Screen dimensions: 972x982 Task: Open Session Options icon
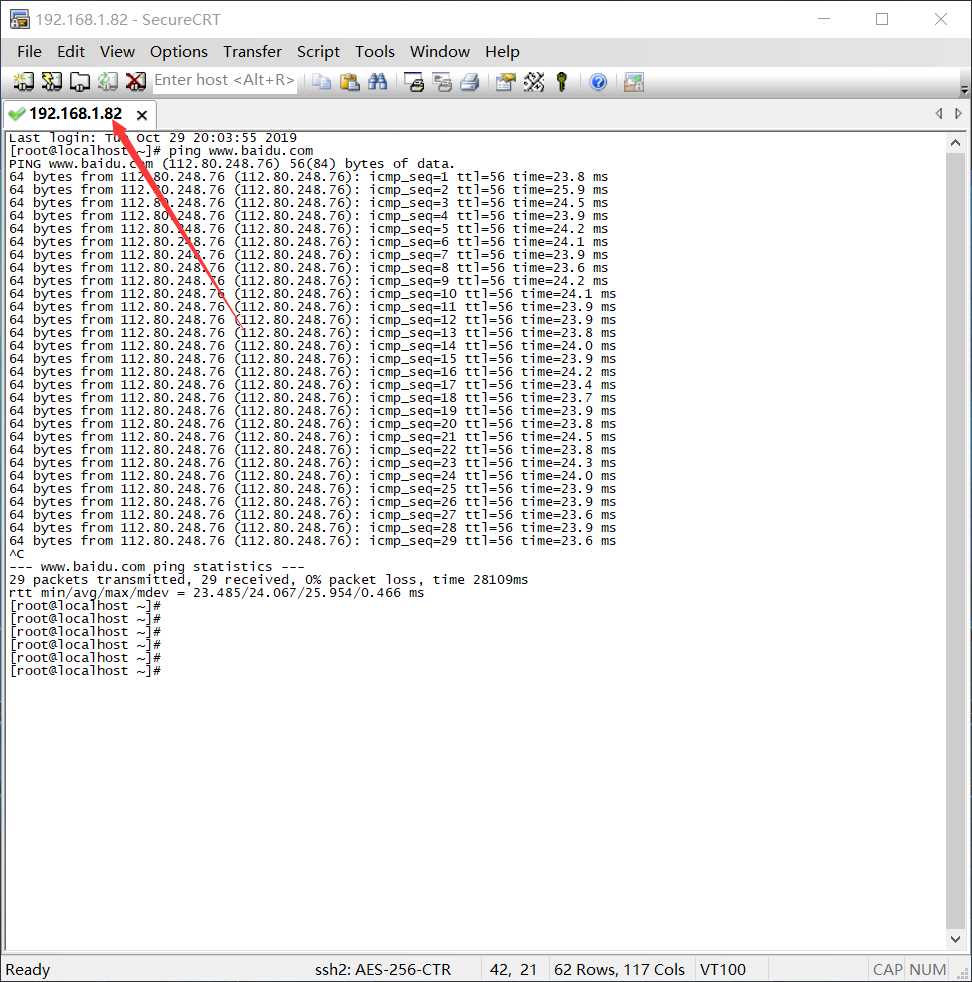(505, 82)
